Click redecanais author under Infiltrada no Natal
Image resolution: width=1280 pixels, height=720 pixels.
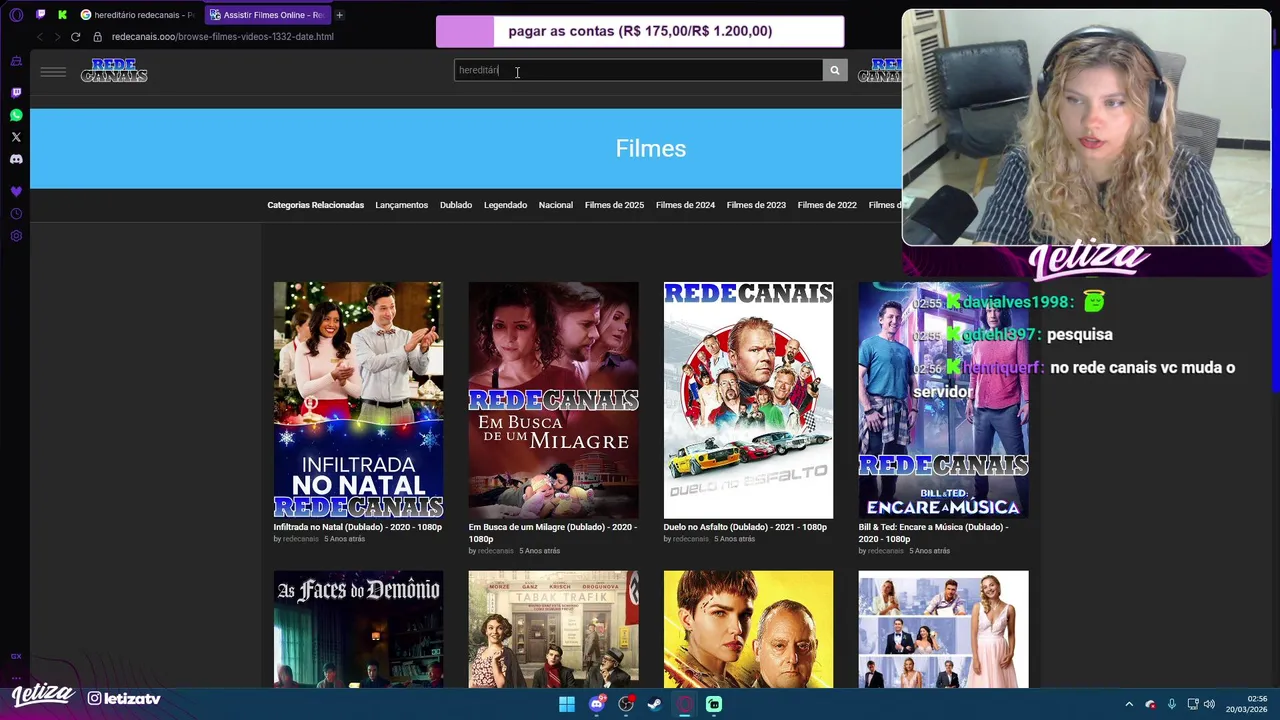pos(300,539)
